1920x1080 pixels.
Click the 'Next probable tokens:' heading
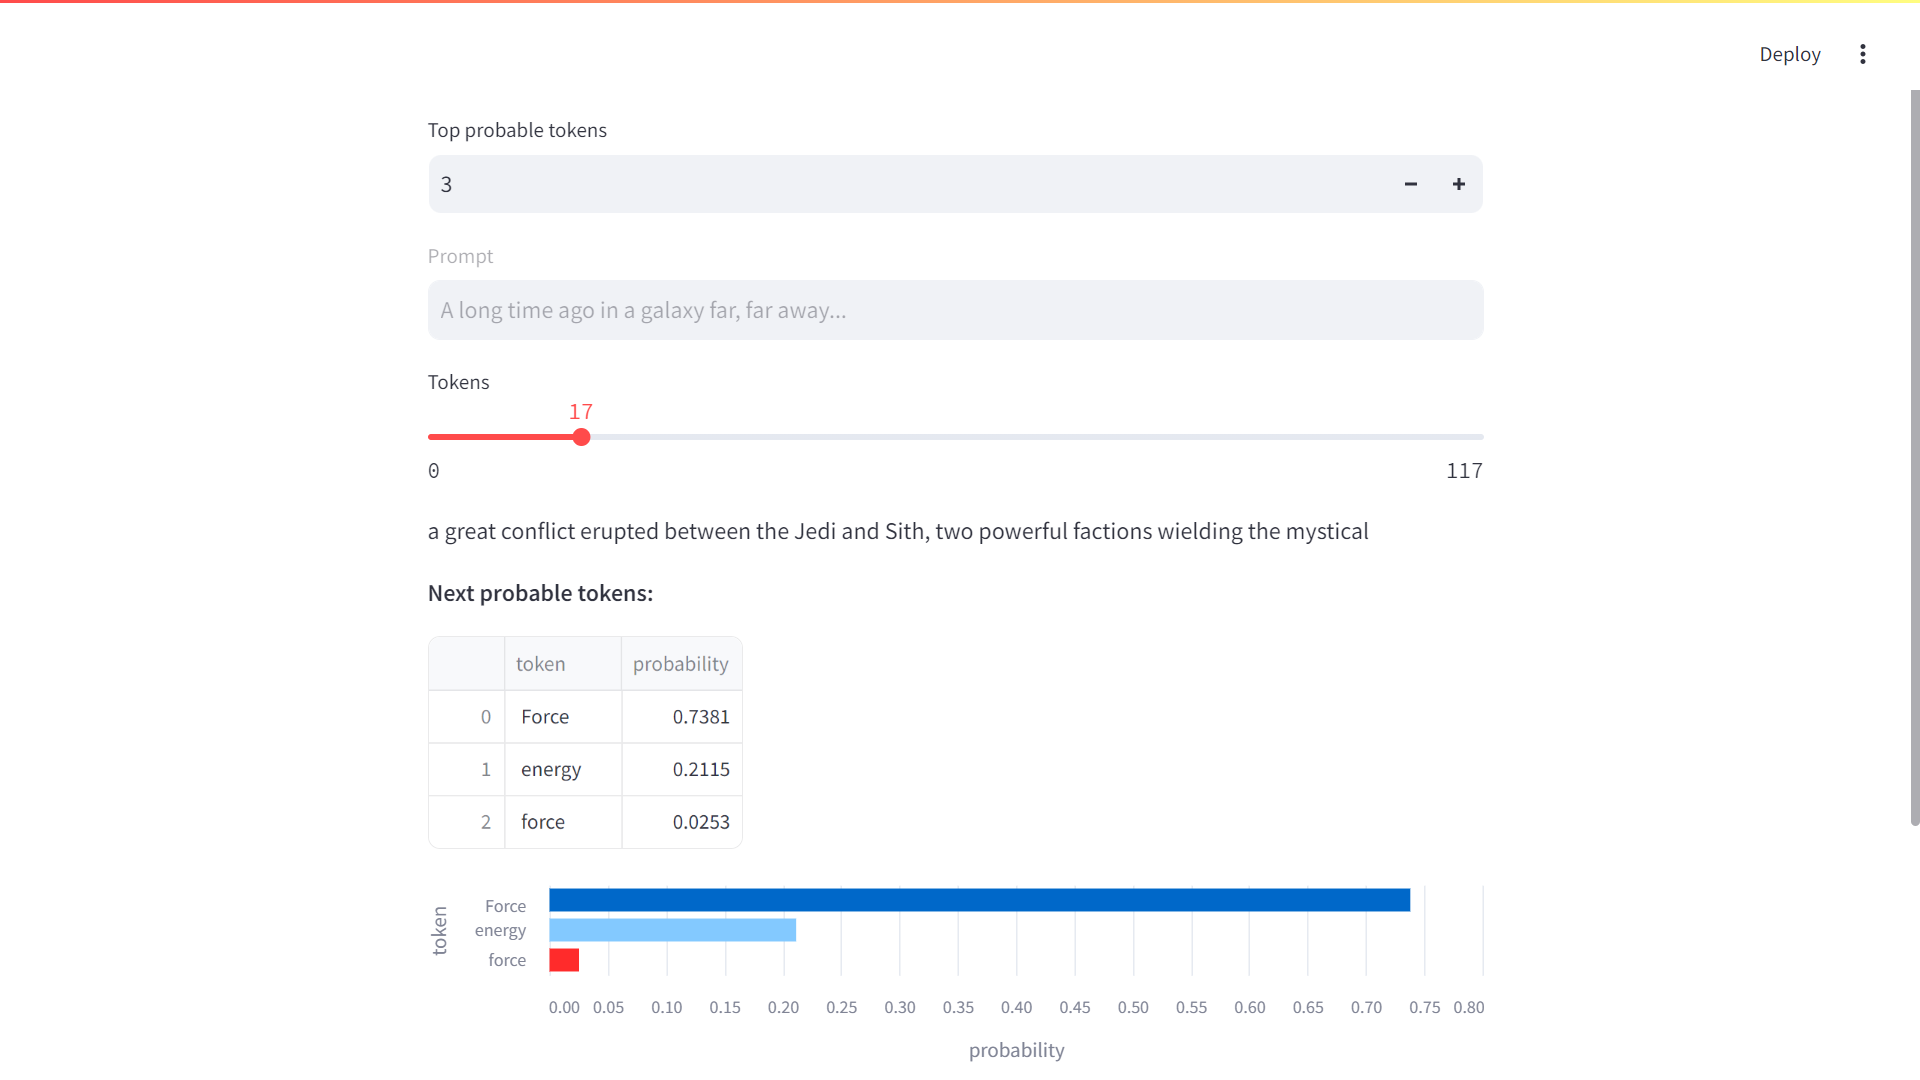coord(540,593)
